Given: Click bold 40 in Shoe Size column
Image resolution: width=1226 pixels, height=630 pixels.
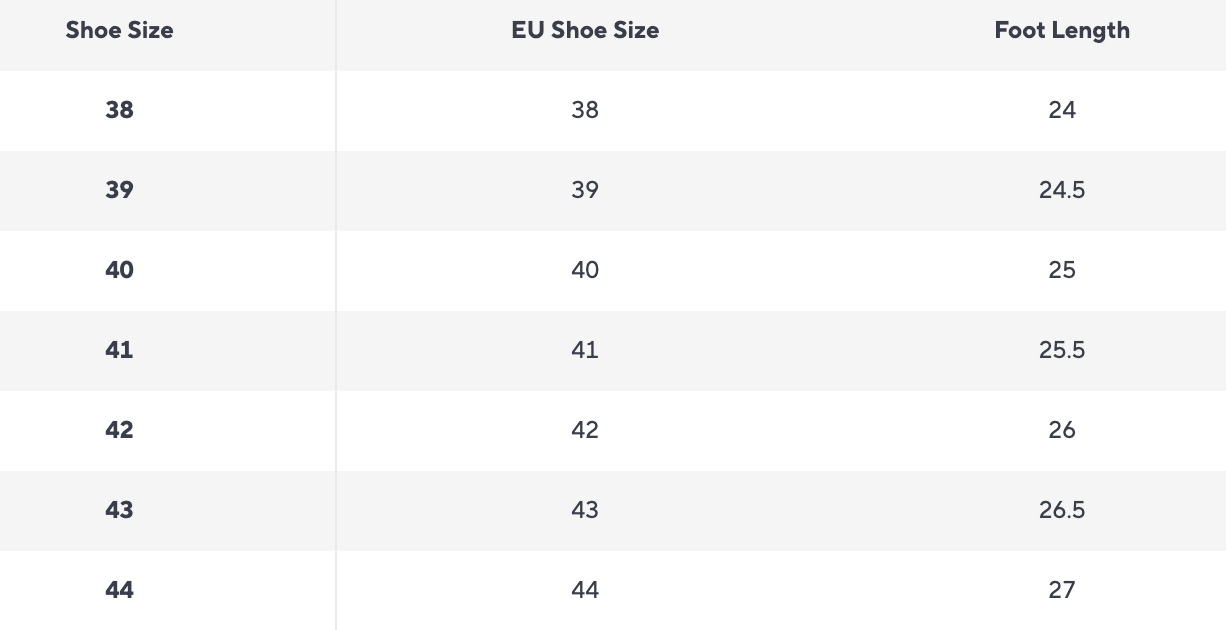Looking at the screenshot, I should tap(119, 270).
